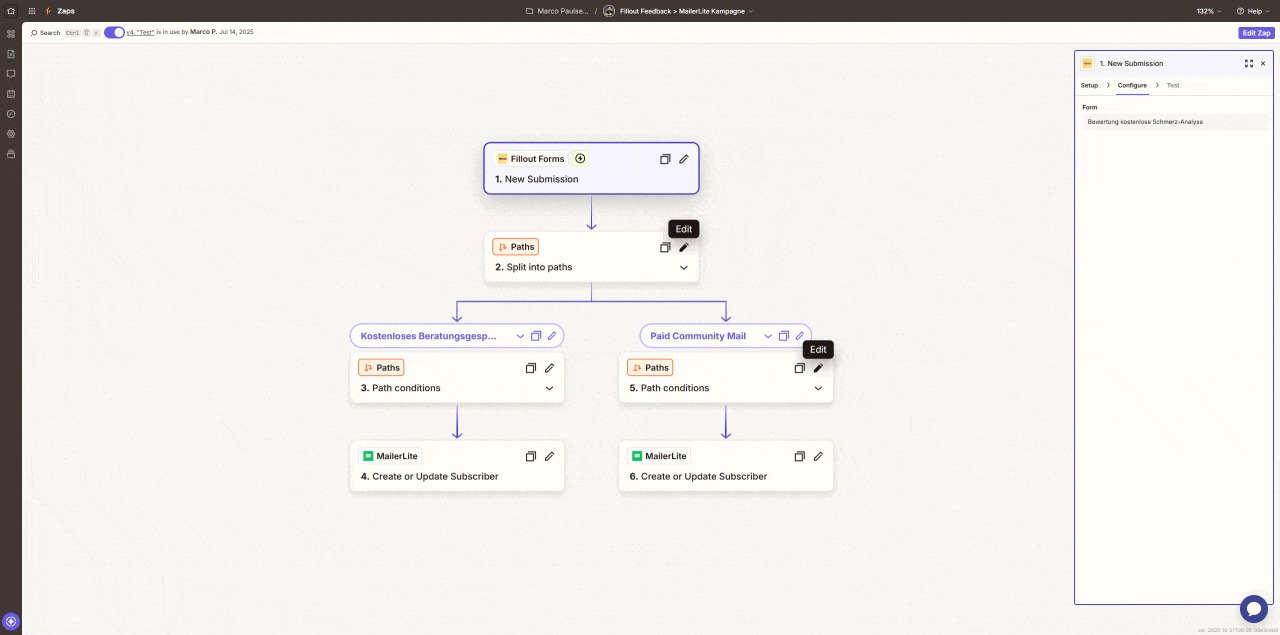Expand the New Submission panel to fullscreen
Image resolution: width=1280 pixels, height=635 pixels.
point(1248,63)
